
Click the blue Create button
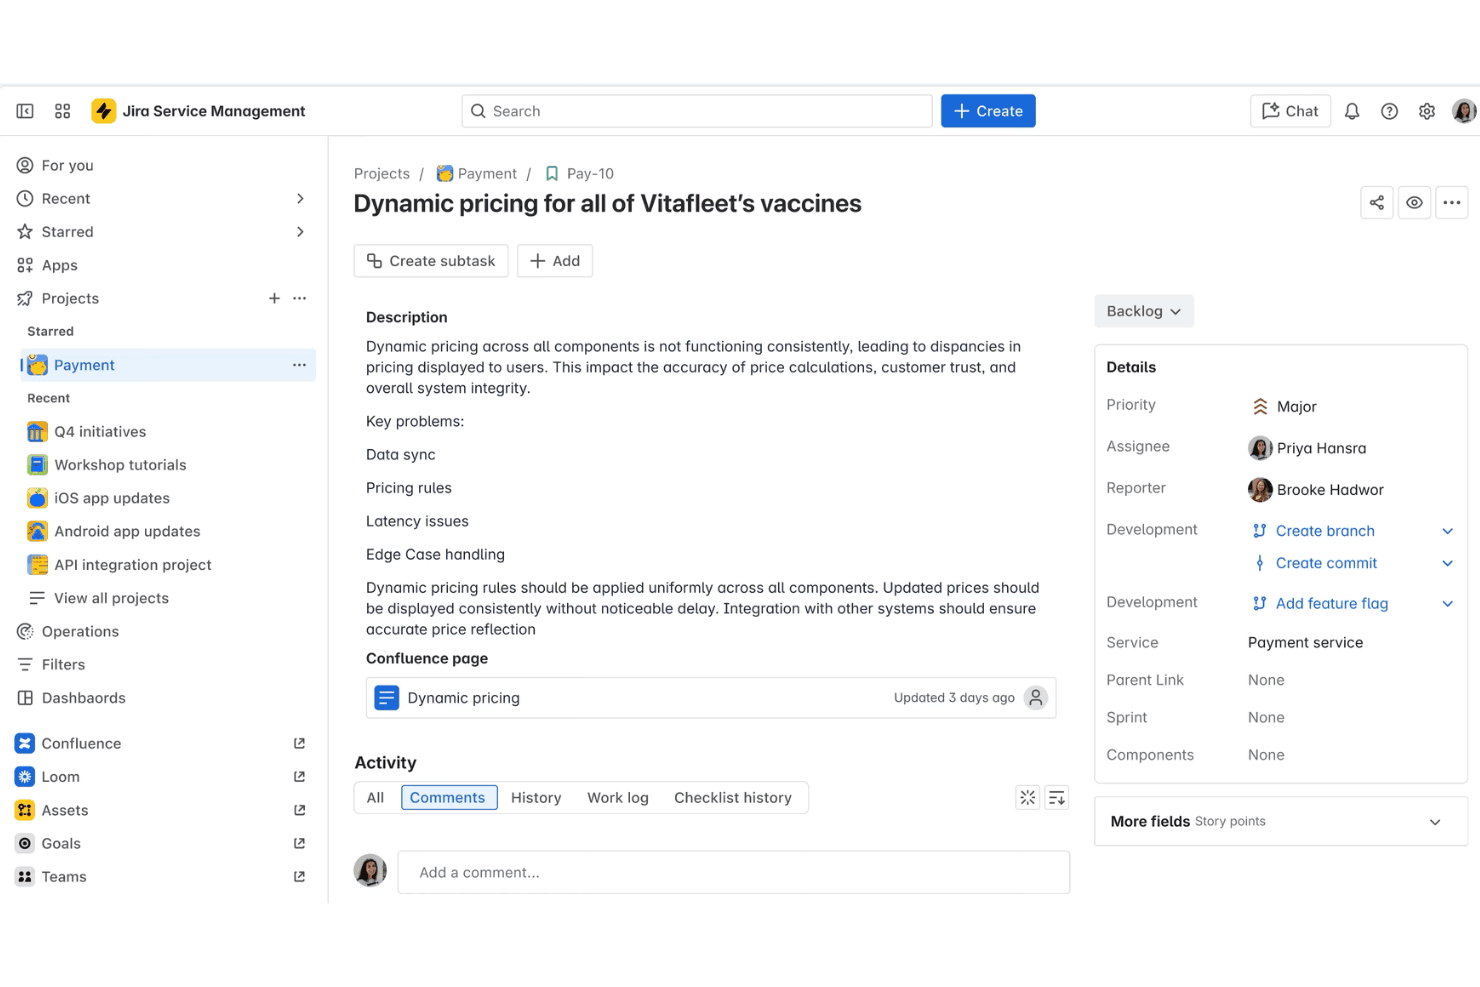(988, 111)
